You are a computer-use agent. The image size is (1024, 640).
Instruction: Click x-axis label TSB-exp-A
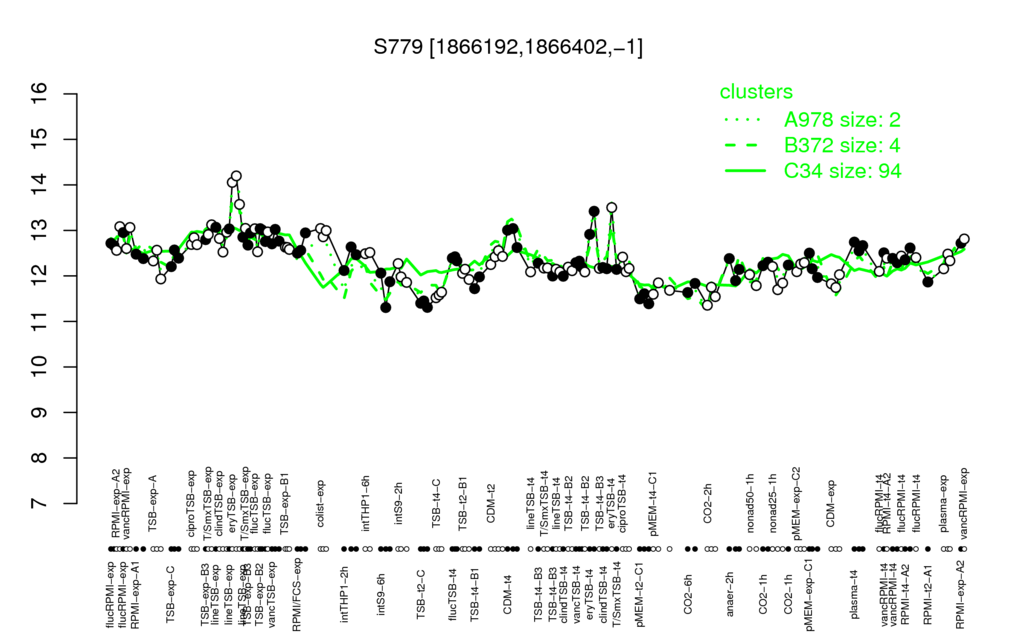click(153, 503)
